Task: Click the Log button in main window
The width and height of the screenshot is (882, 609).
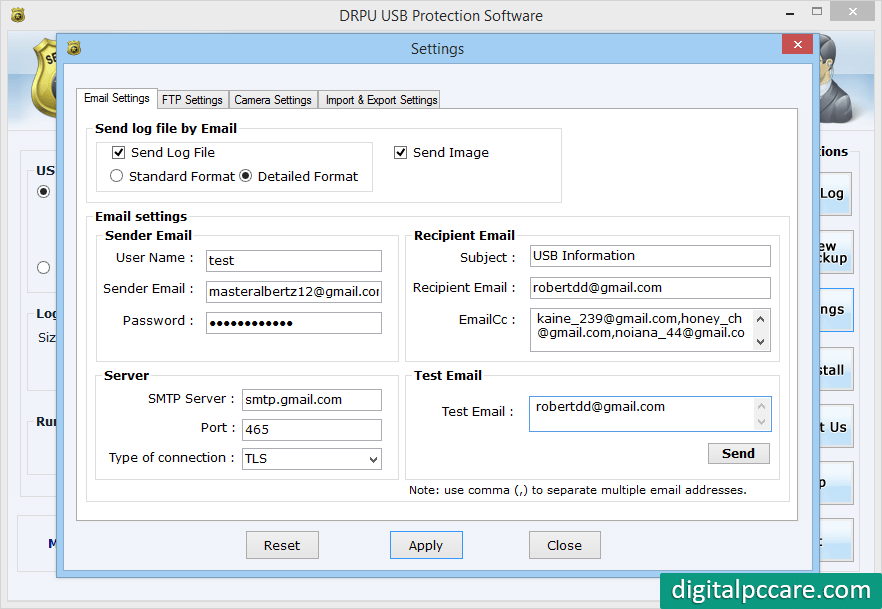Action: [x=835, y=193]
